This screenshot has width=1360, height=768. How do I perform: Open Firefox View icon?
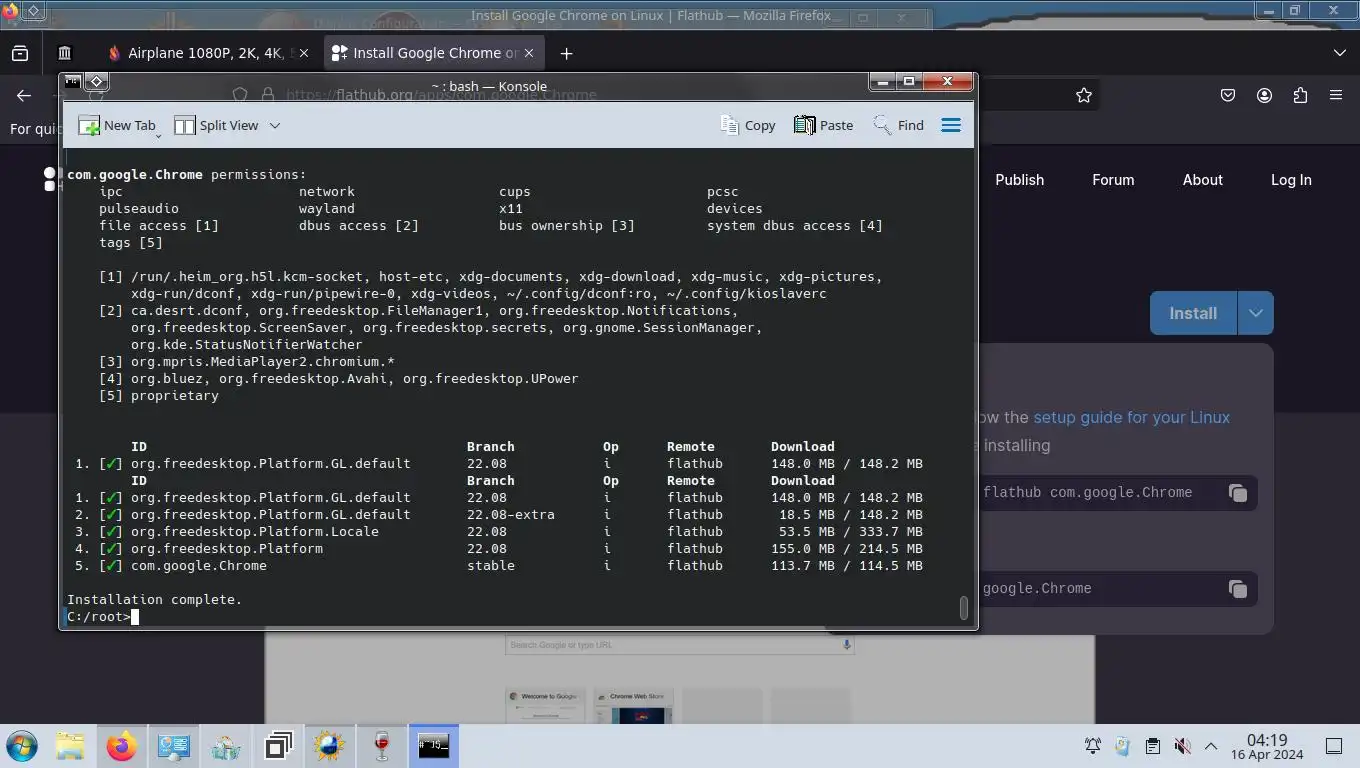point(20,53)
